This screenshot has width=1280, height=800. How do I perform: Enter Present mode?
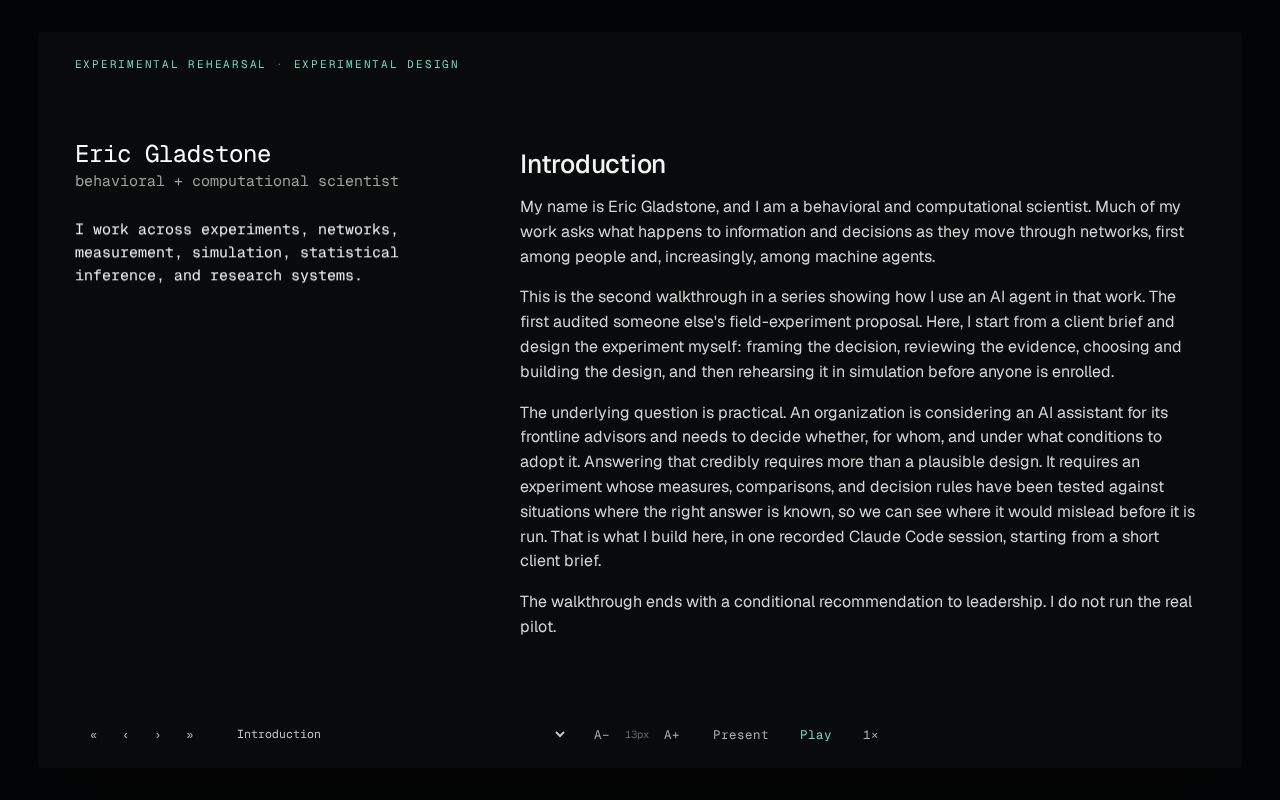coord(741,735)
